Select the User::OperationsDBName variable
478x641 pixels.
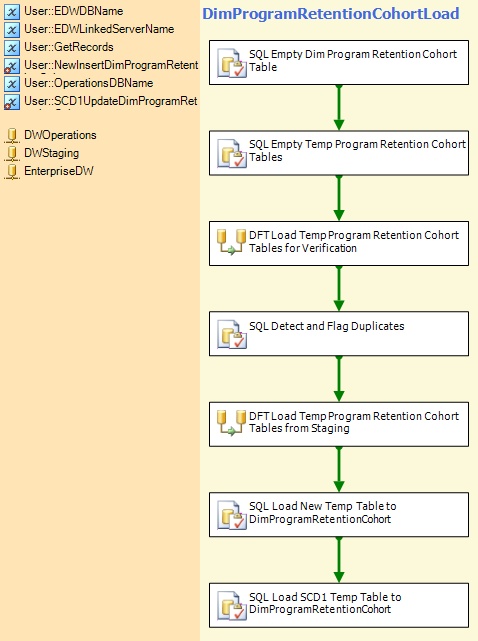click(88, 83)
